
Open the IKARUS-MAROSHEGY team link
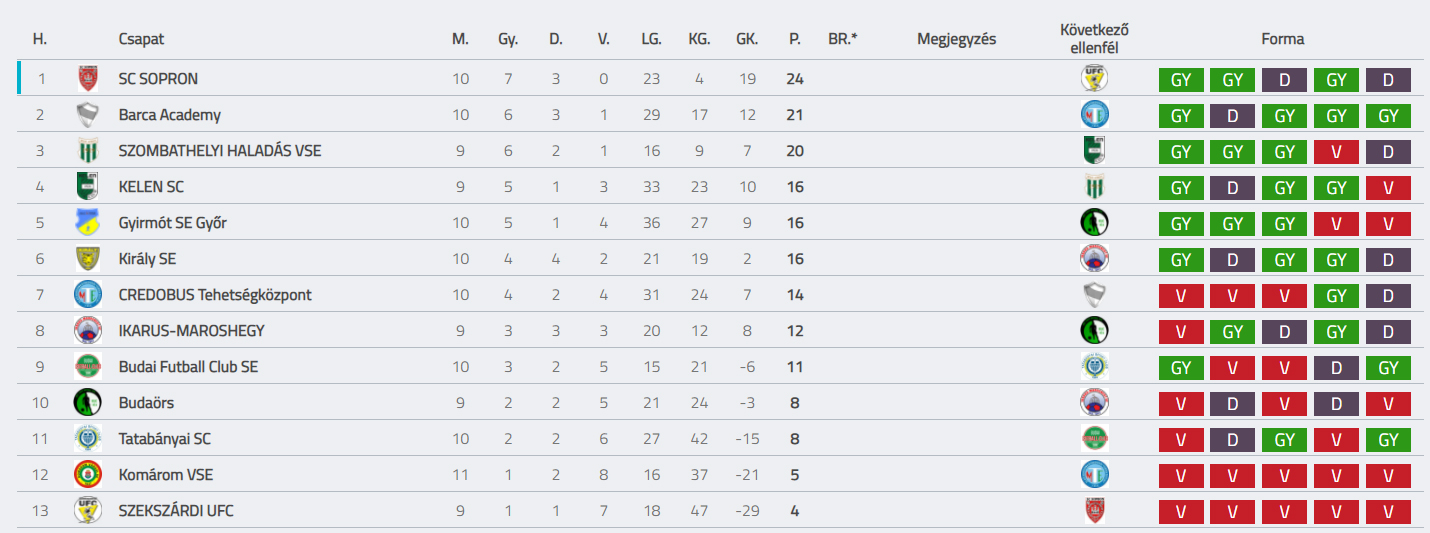pos(191,331)
